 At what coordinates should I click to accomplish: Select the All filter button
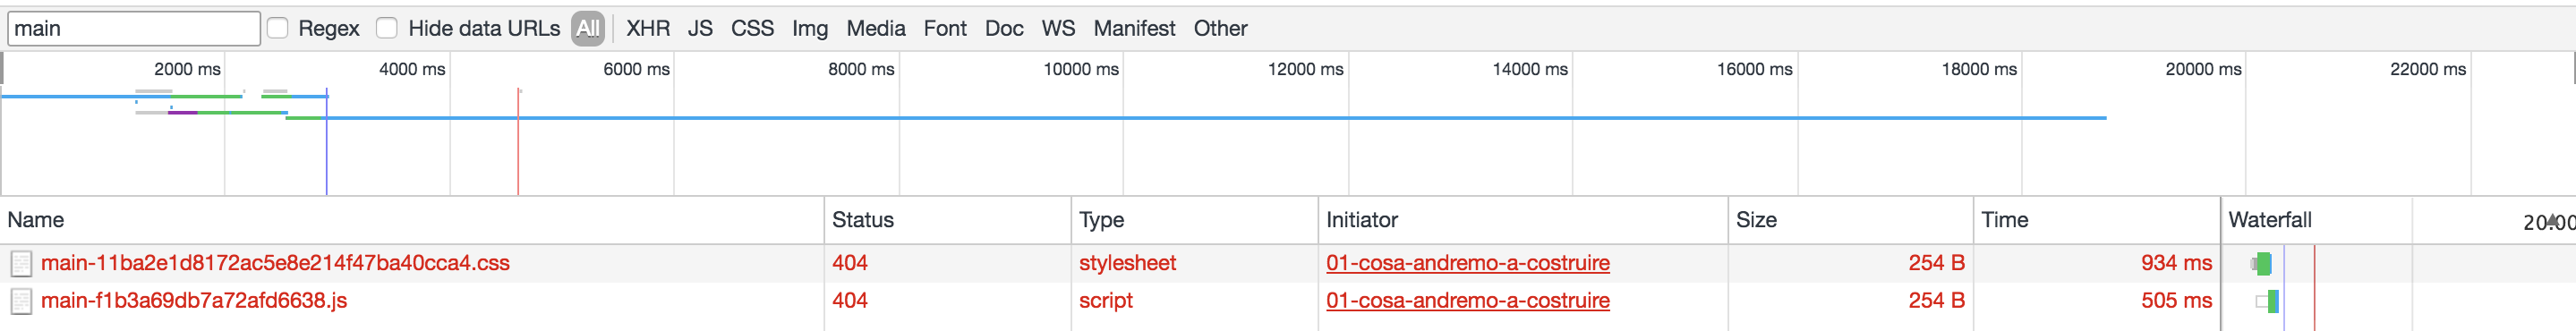pyautogui.click(x=588, y=28)
